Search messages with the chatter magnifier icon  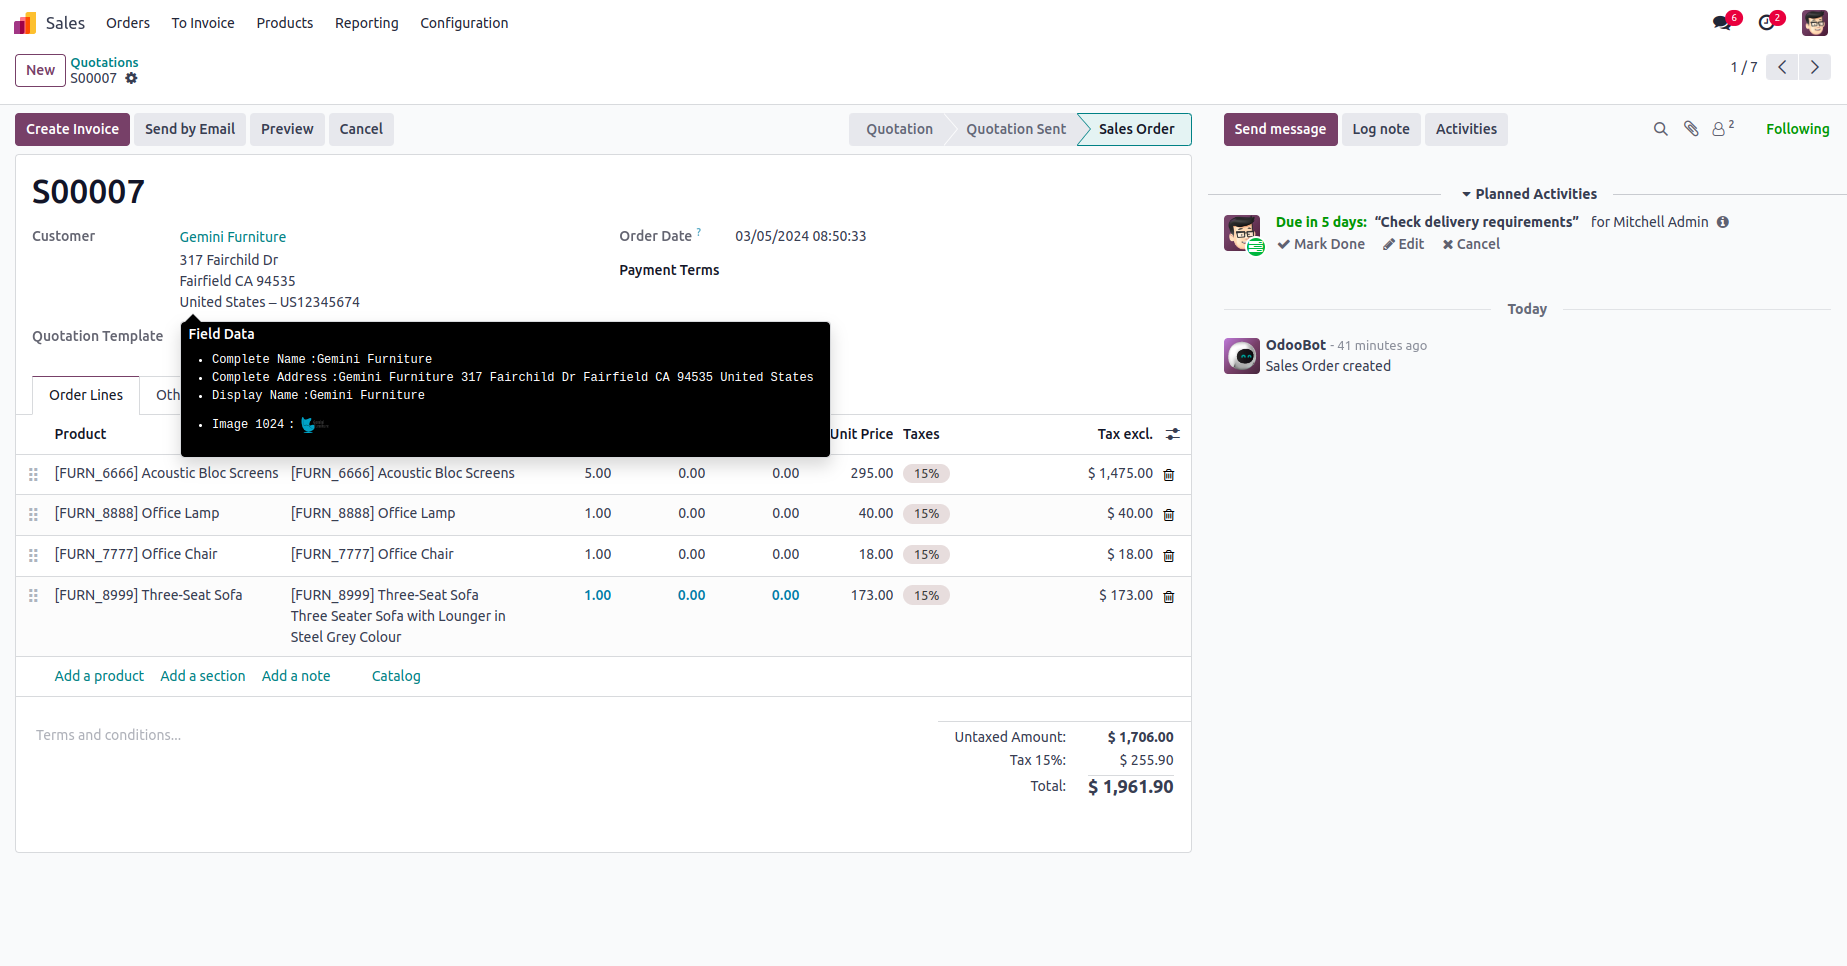pos(1661,129)
